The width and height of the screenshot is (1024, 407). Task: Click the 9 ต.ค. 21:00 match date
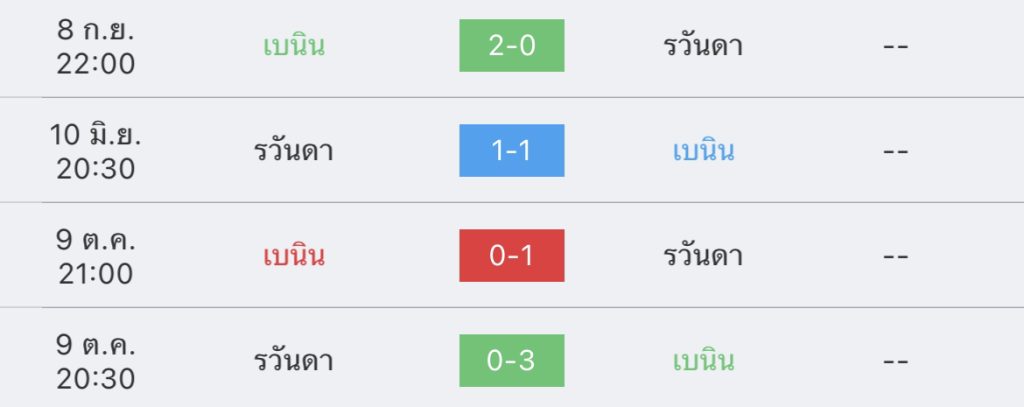(x=96, y=256)
